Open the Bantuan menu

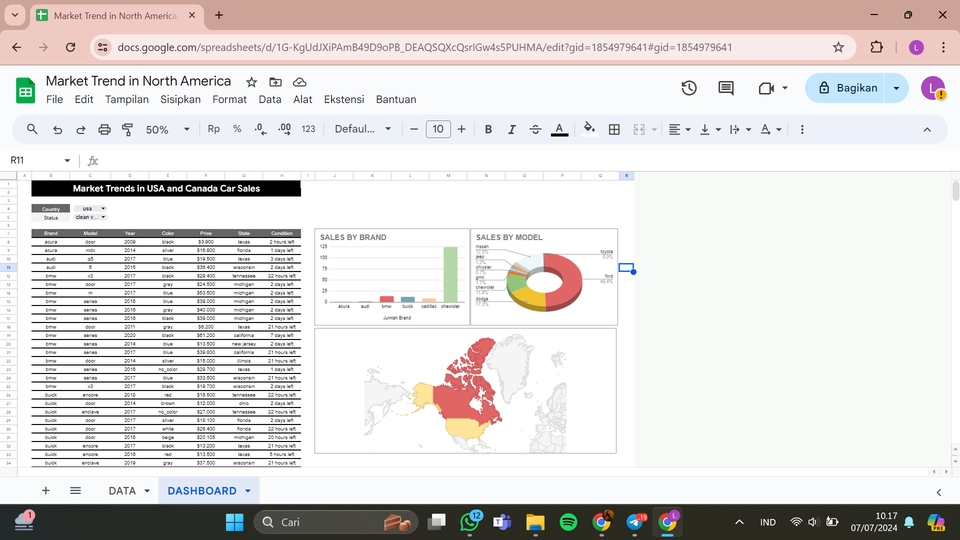(x=396, y=99)
